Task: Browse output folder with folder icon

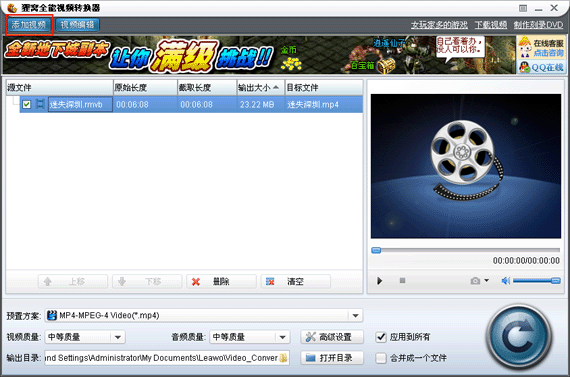Action: (284, 358)
